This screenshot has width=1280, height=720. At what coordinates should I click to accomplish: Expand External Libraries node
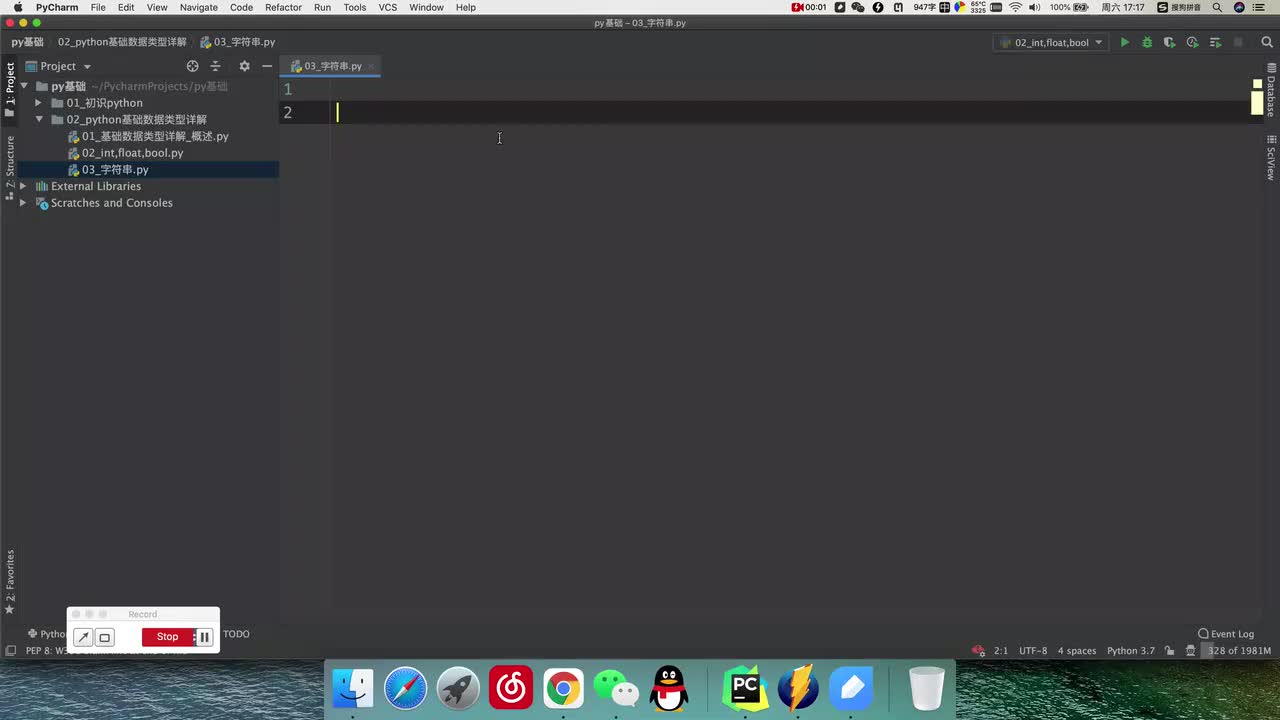coord(23,186)
